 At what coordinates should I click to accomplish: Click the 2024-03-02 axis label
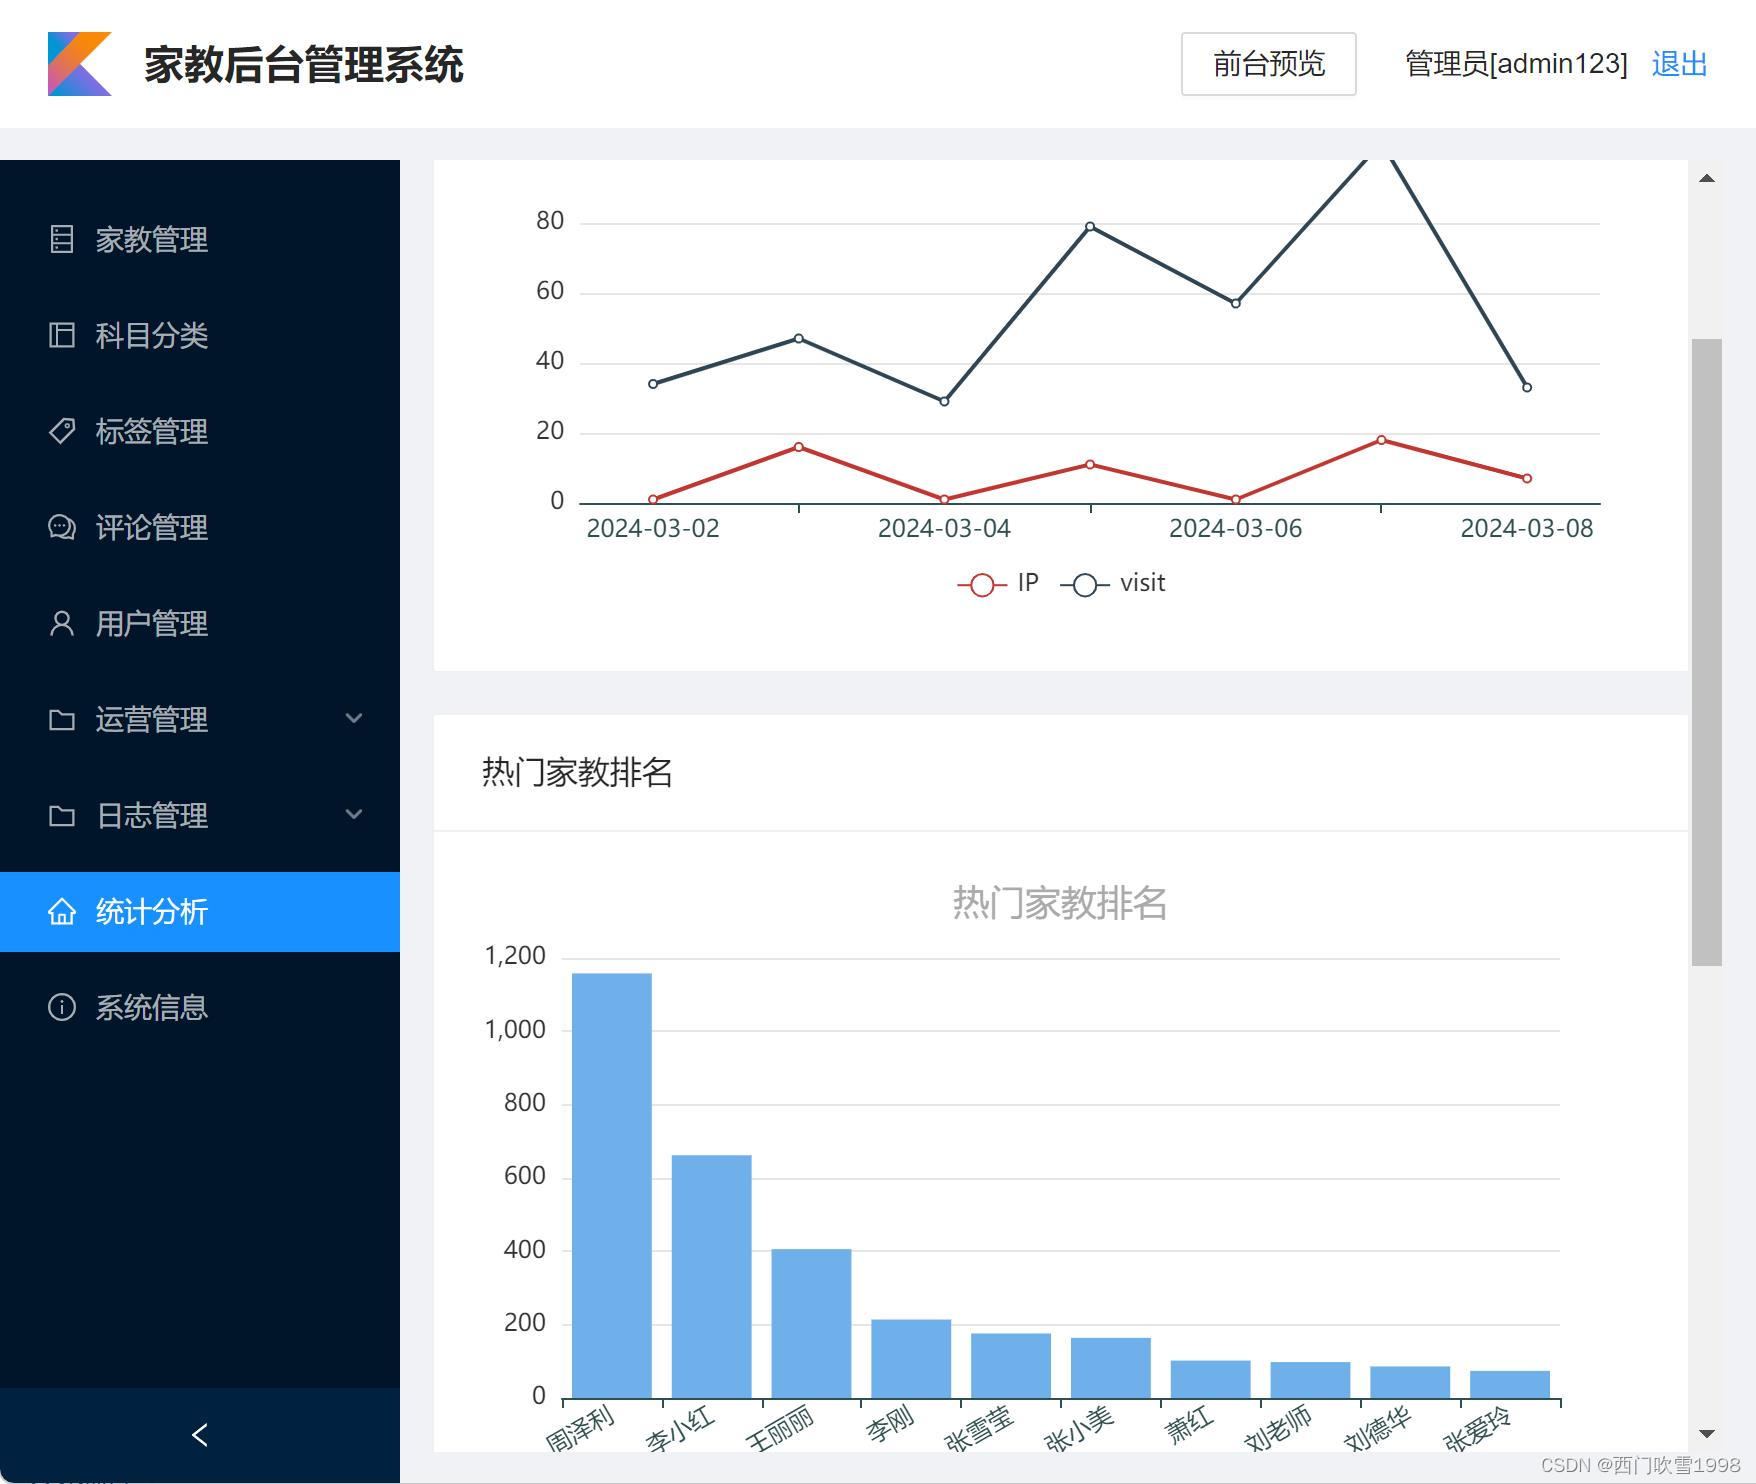coord(653,529)
